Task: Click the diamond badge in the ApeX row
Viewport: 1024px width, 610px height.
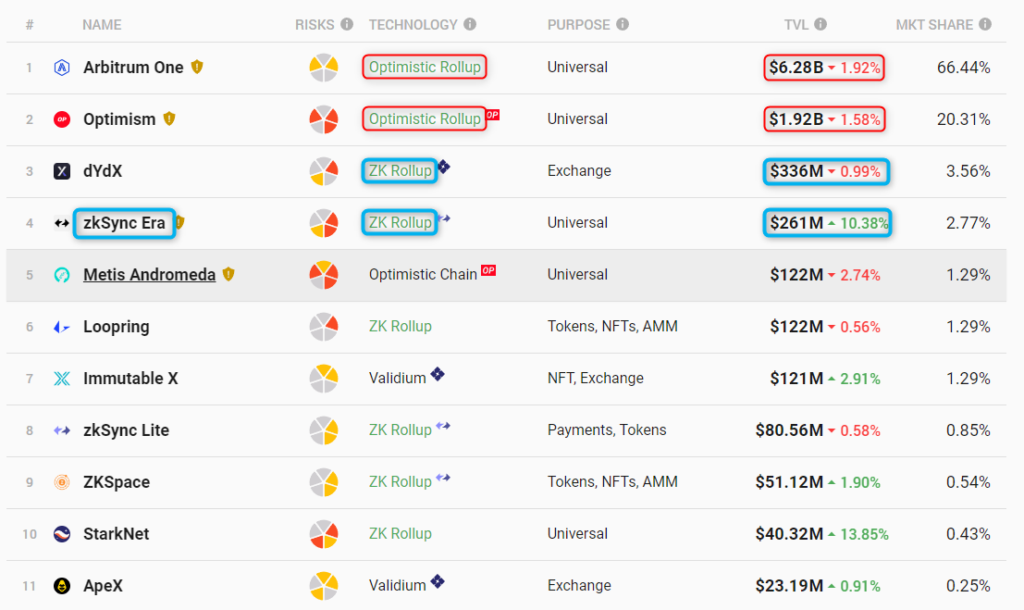Action: click(x=438, y=581)
